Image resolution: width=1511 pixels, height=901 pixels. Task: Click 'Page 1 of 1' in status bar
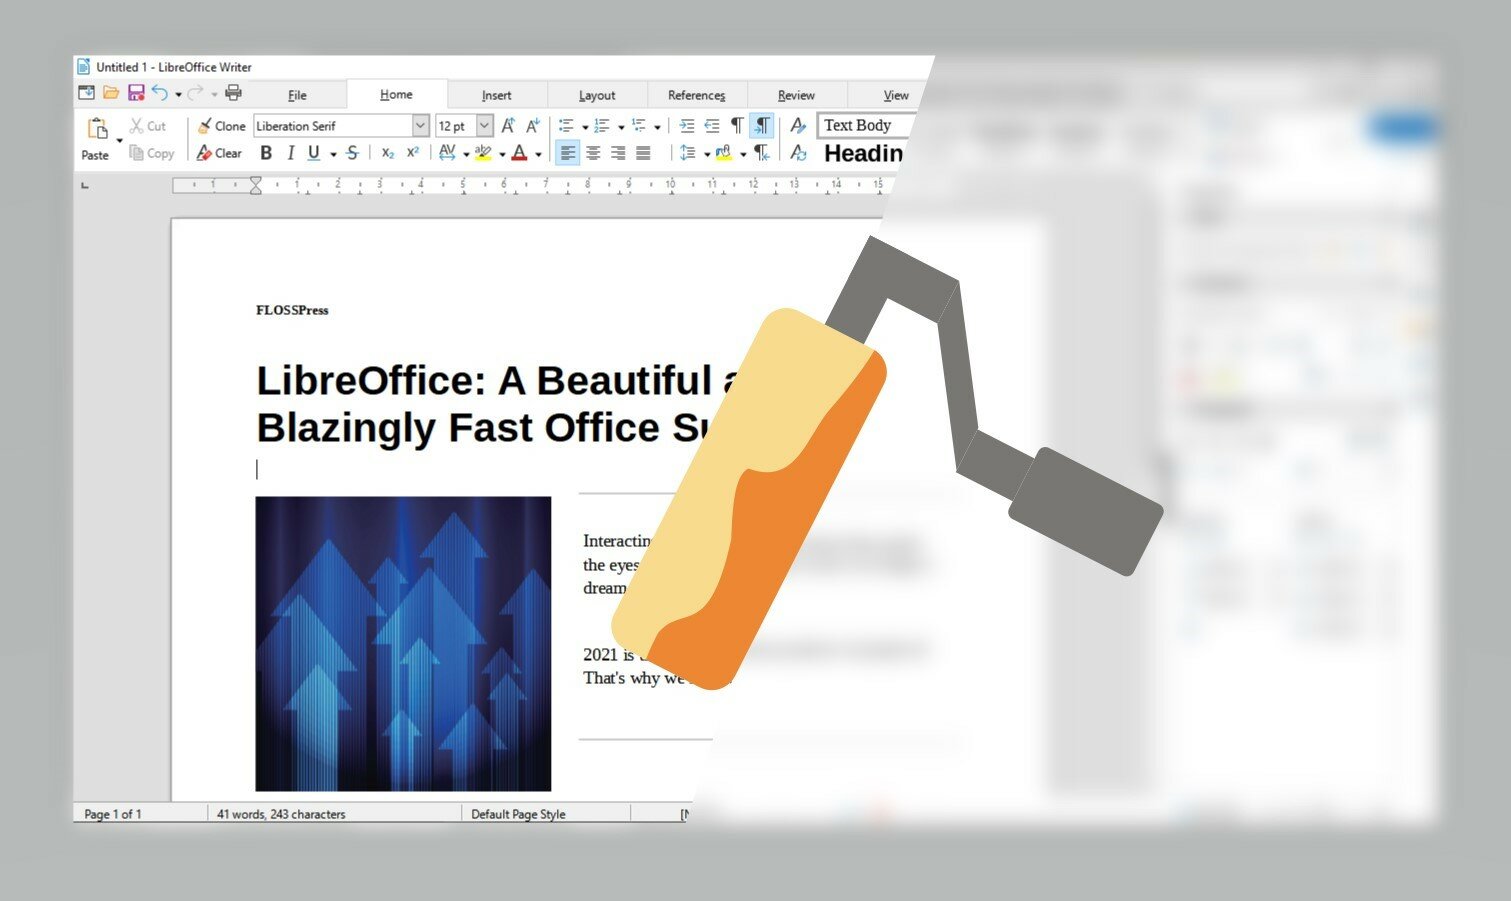coord(113,814)
